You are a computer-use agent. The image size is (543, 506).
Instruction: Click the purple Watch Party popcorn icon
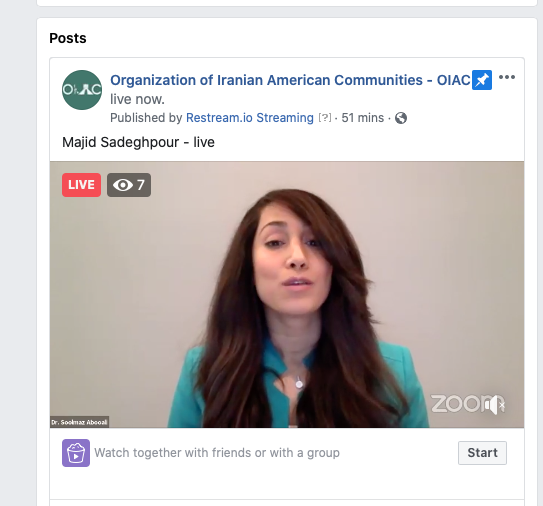coord(76,453)
